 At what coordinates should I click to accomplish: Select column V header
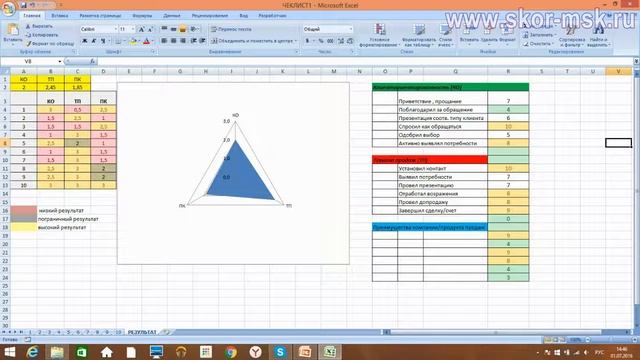[x=618, y=71]
